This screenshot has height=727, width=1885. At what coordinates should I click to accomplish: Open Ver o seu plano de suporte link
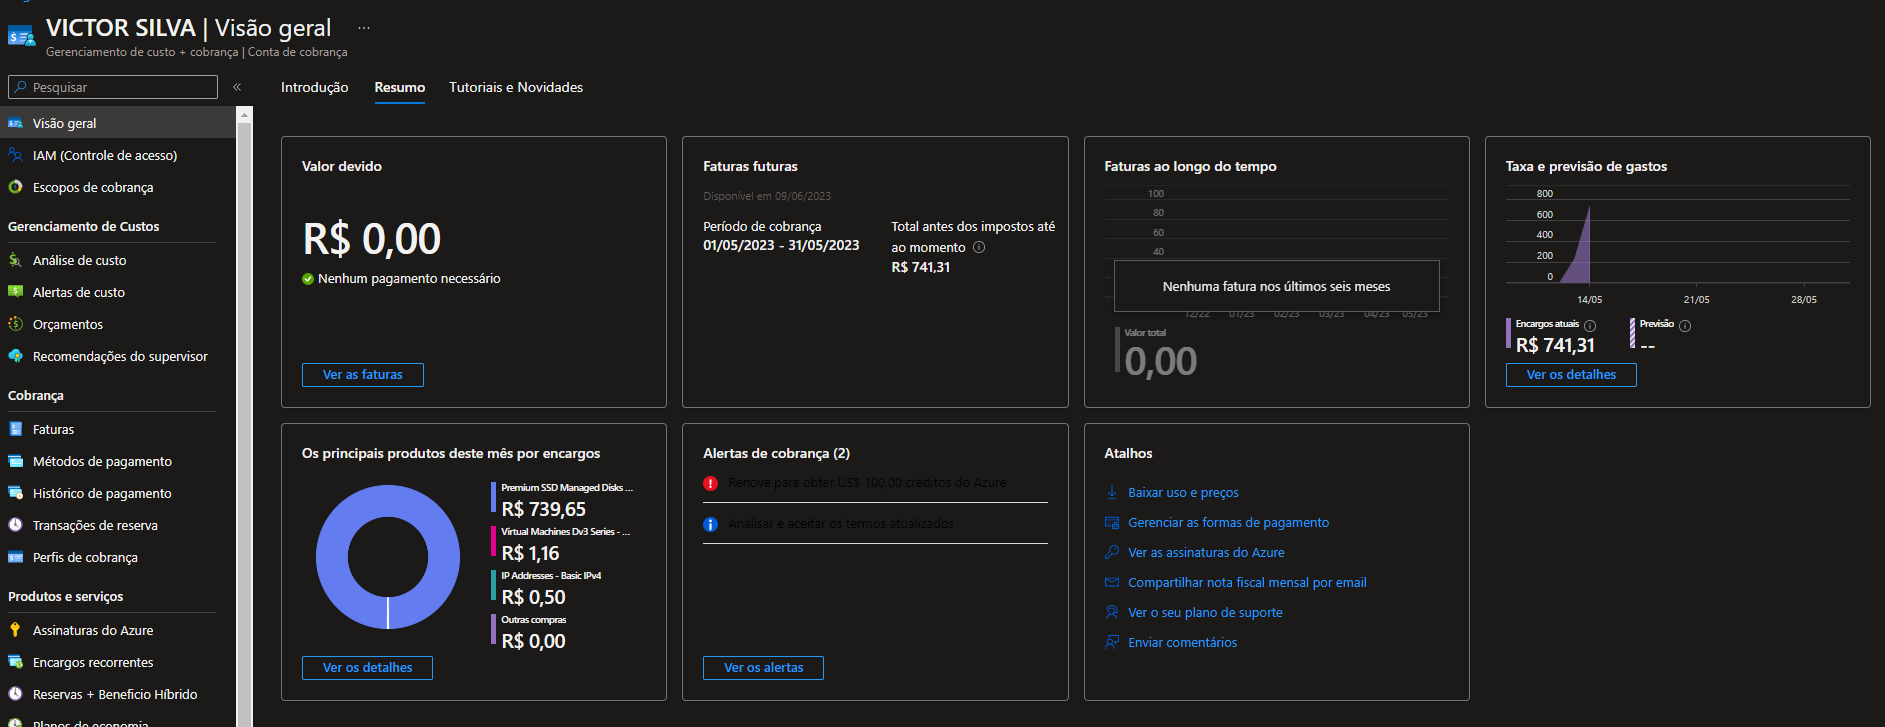point(1205,612)
